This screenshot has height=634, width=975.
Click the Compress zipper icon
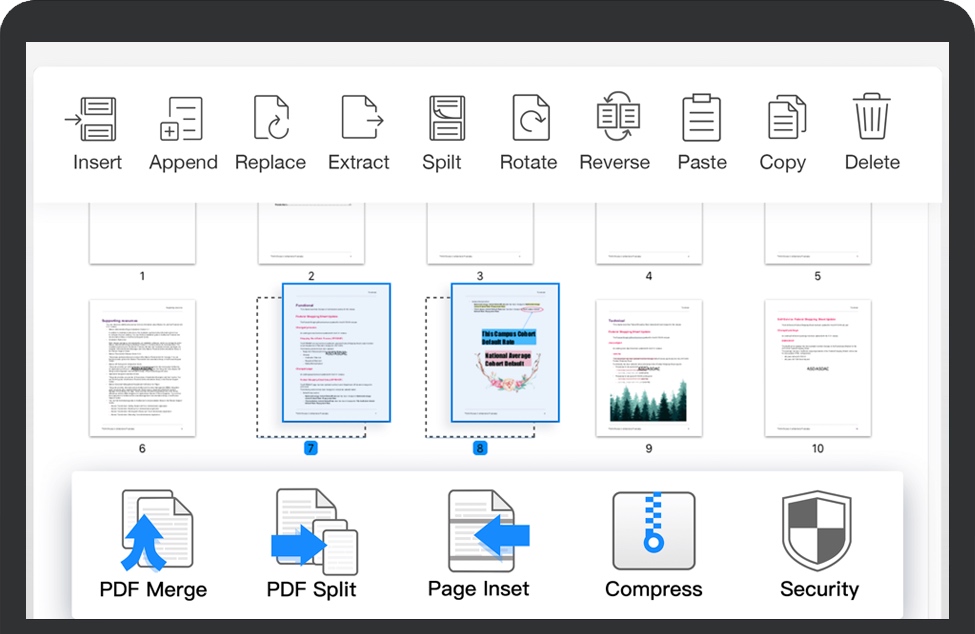652,528
